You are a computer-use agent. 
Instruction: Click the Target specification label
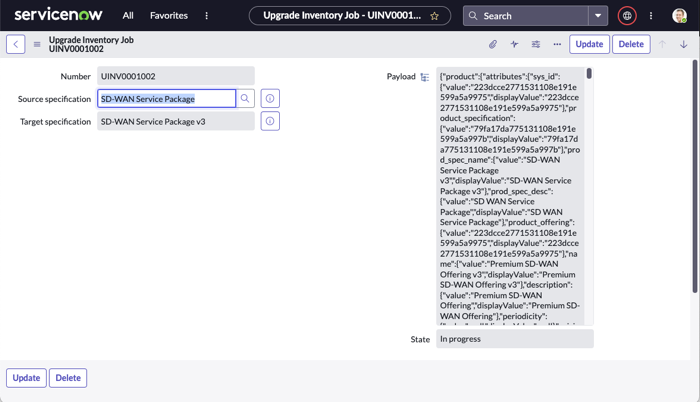pyautogui.click(x=55, y=122)
